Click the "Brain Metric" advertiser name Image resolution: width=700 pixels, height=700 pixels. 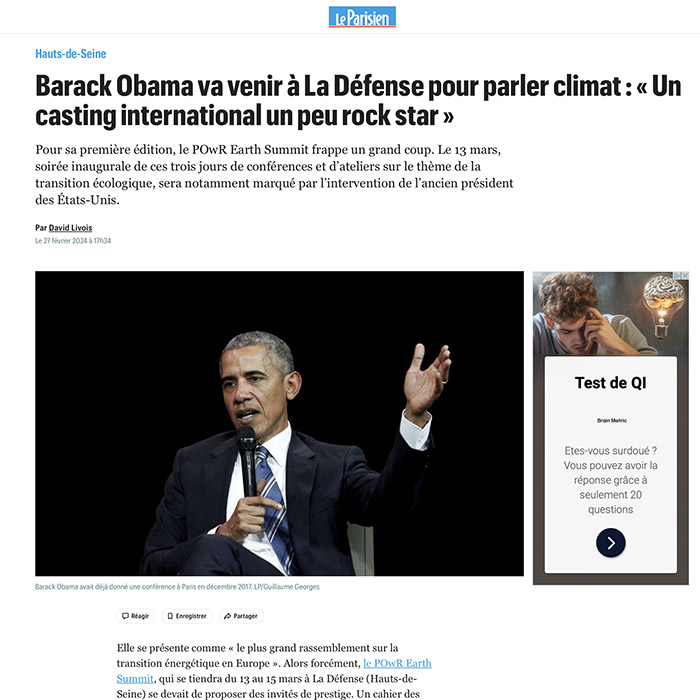click(612, 421)
